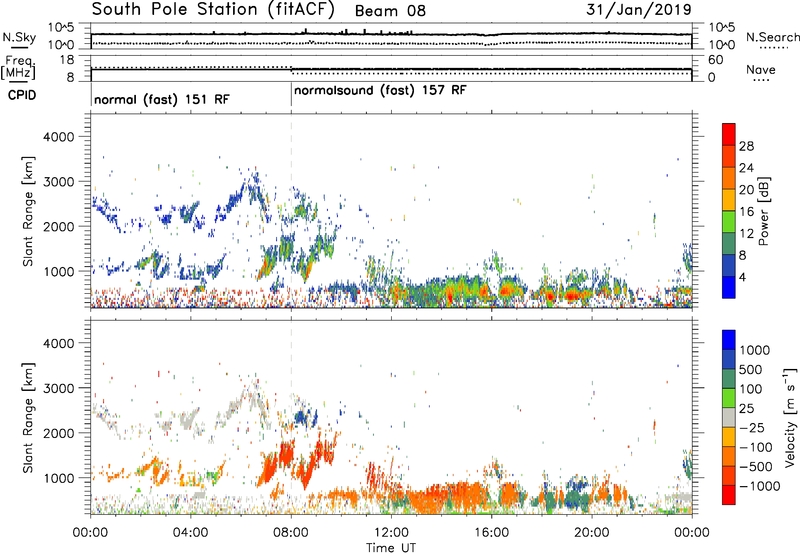Click the 'CPID' label
800x554 pixels.
[x=22, y=95]
